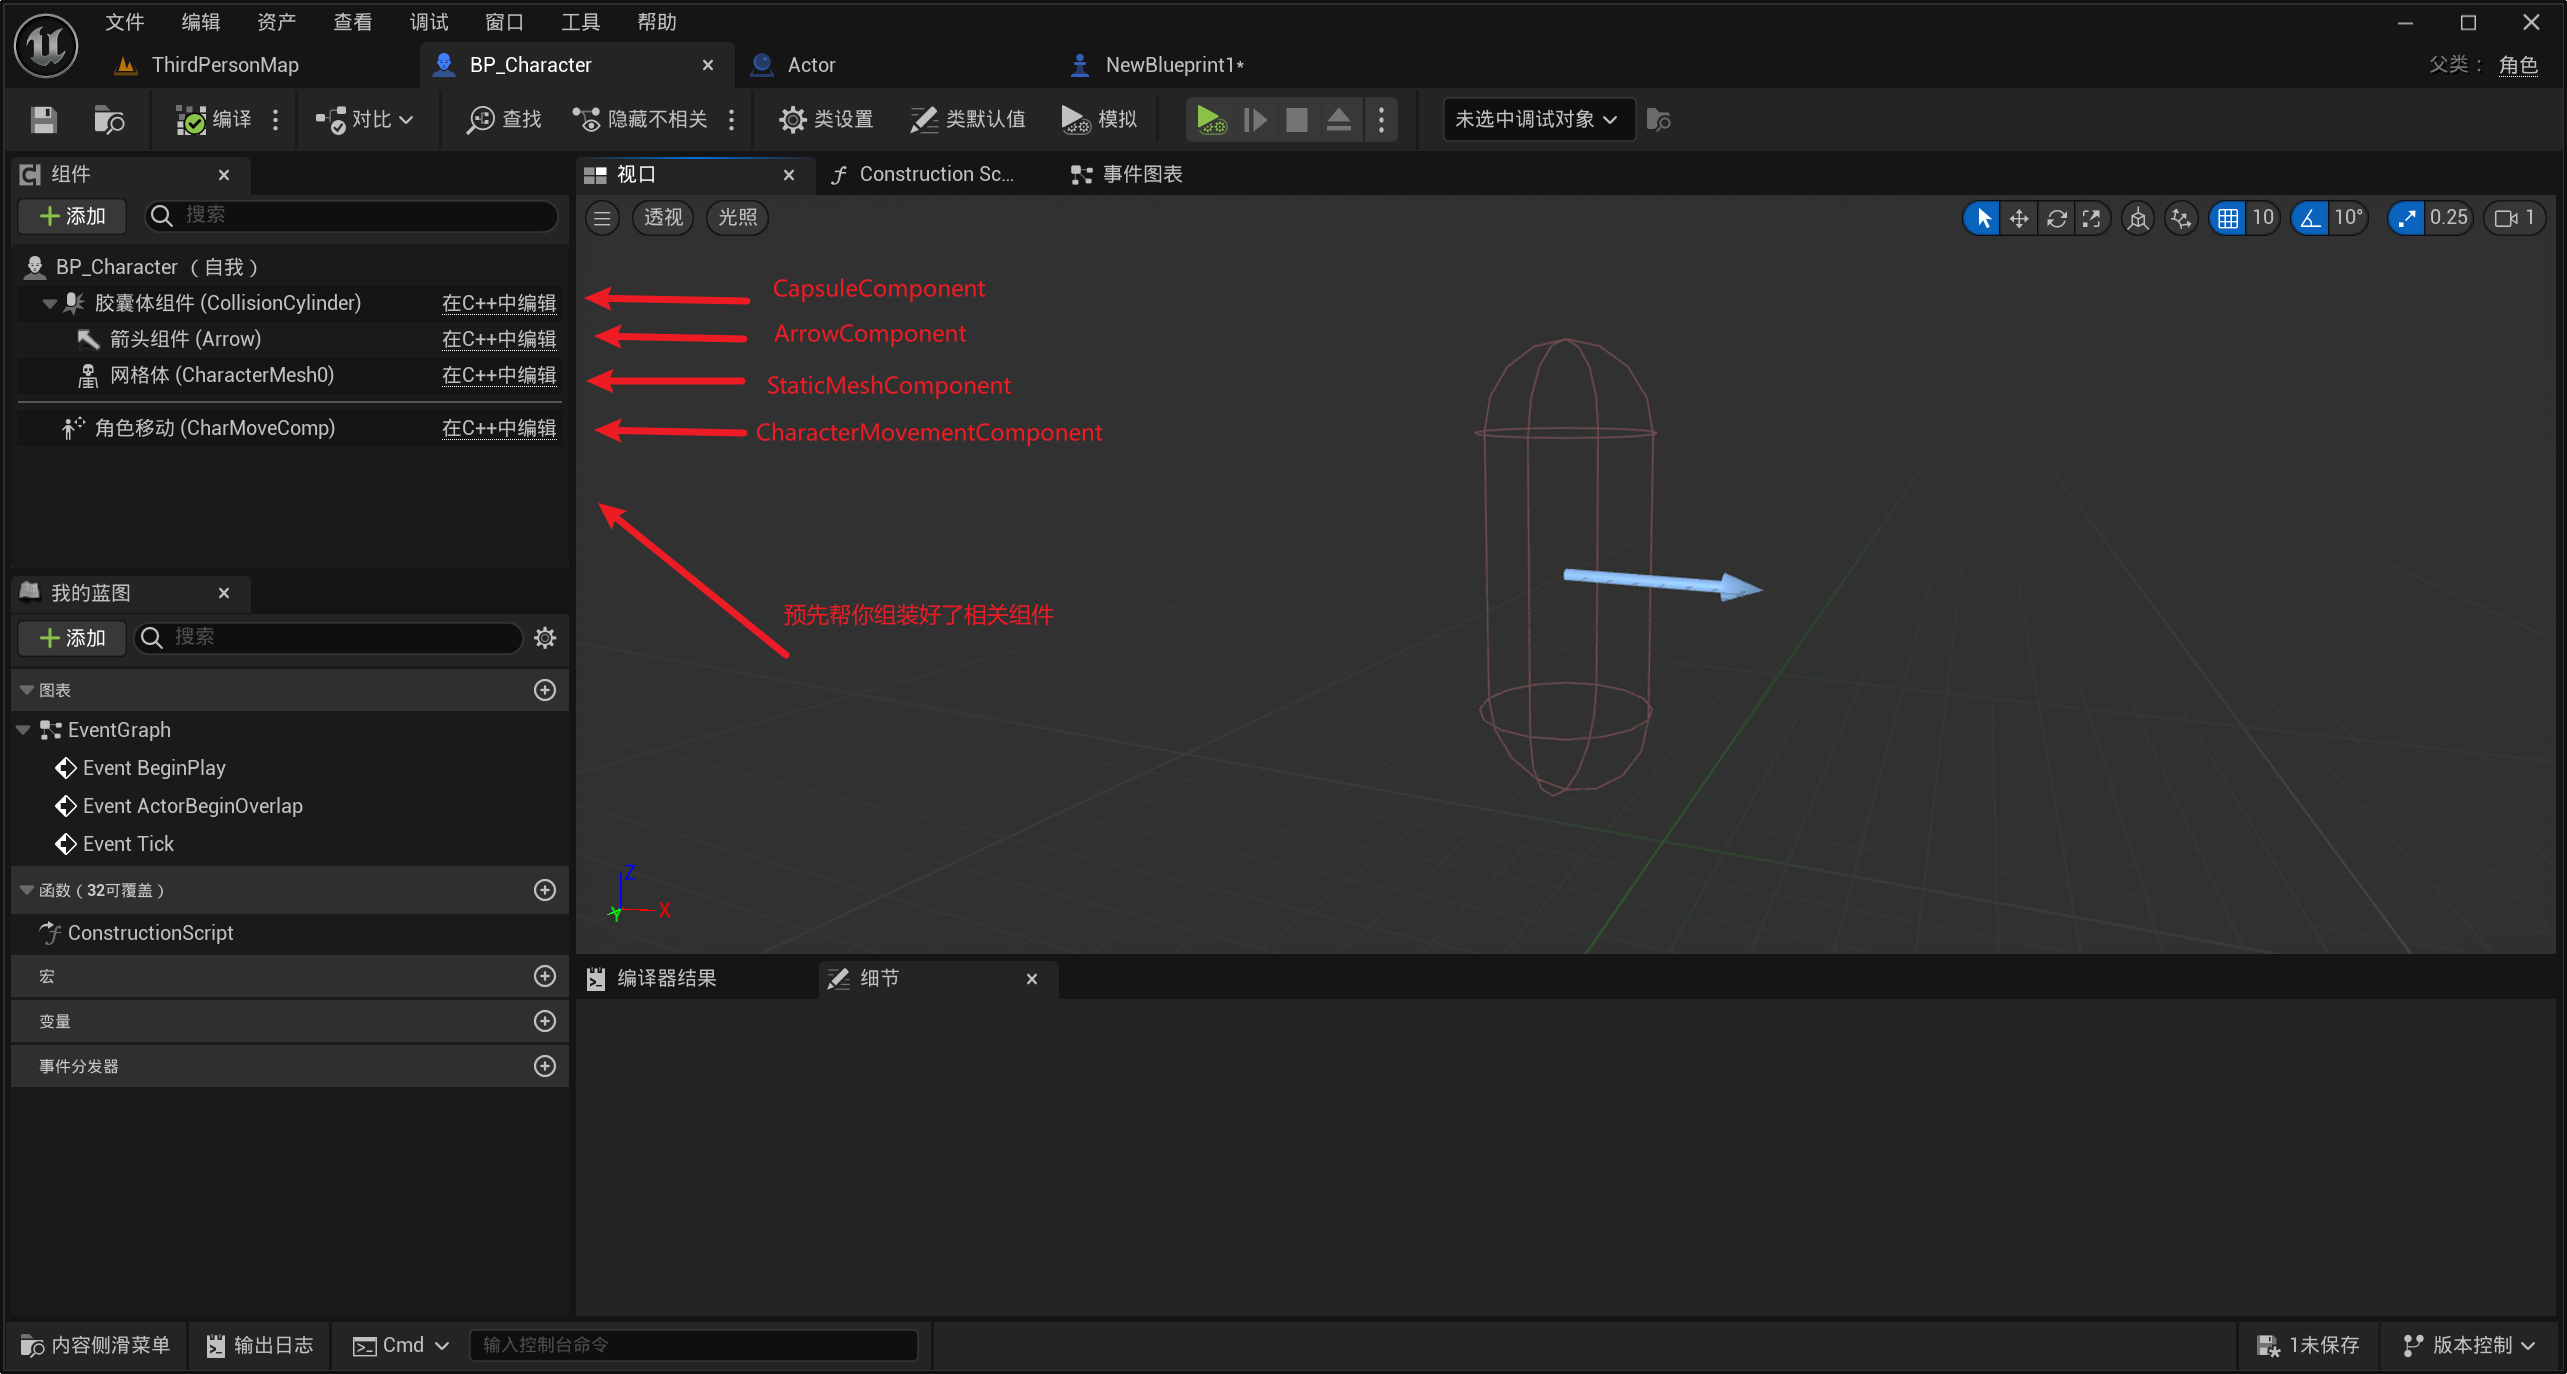Start 模拟 simulation

(x=1099, y=120)
